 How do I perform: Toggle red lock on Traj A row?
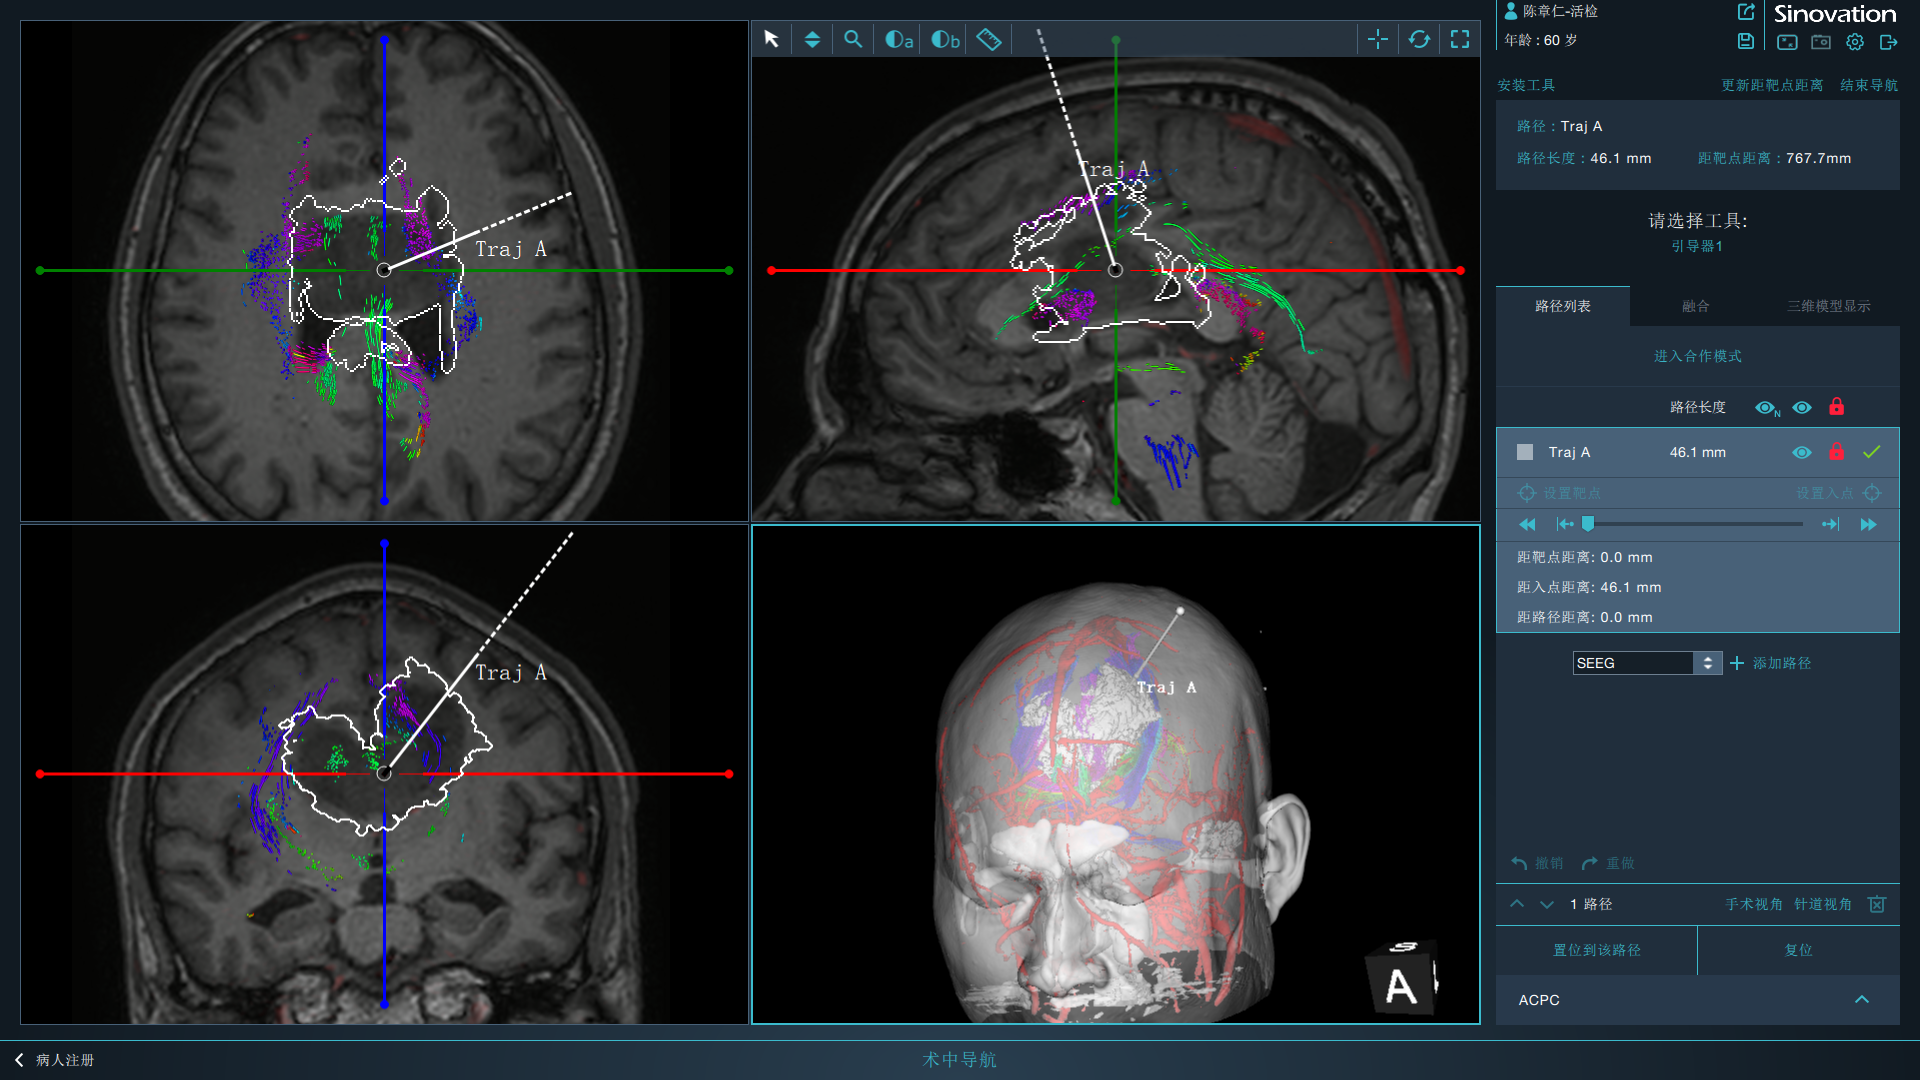1836,452
